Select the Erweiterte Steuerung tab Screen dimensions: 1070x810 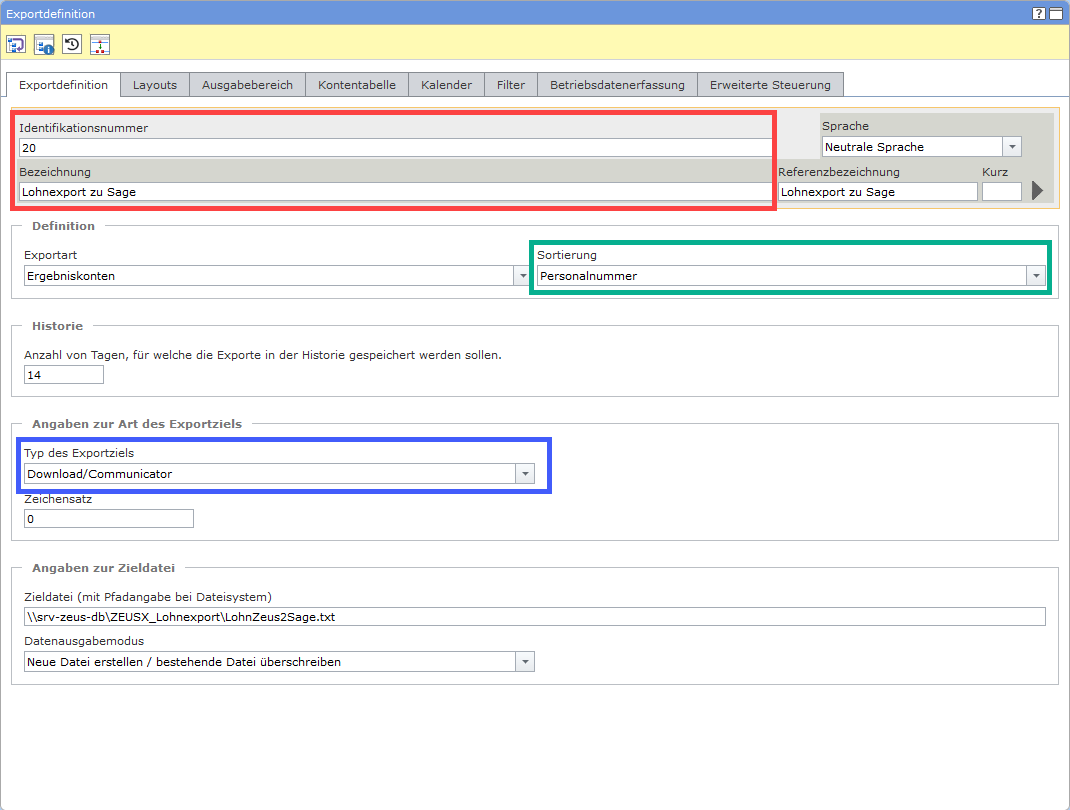click(770, 85)
